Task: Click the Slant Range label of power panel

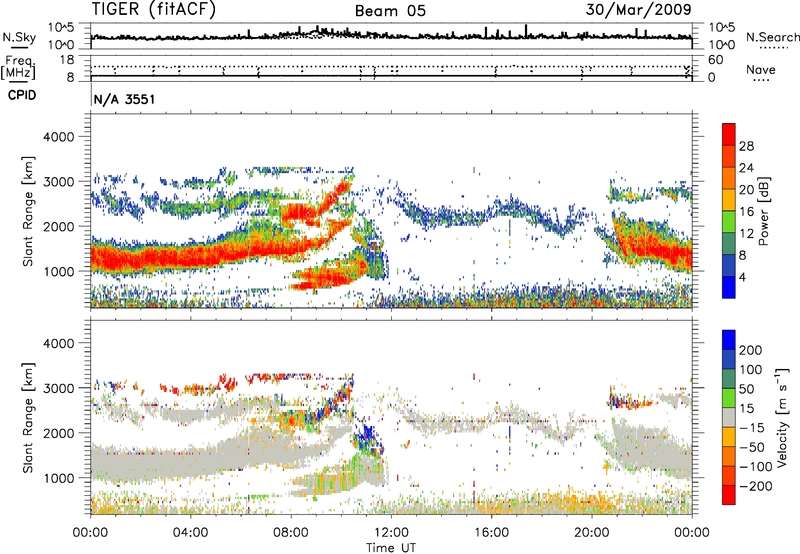Action: [28, 211]
